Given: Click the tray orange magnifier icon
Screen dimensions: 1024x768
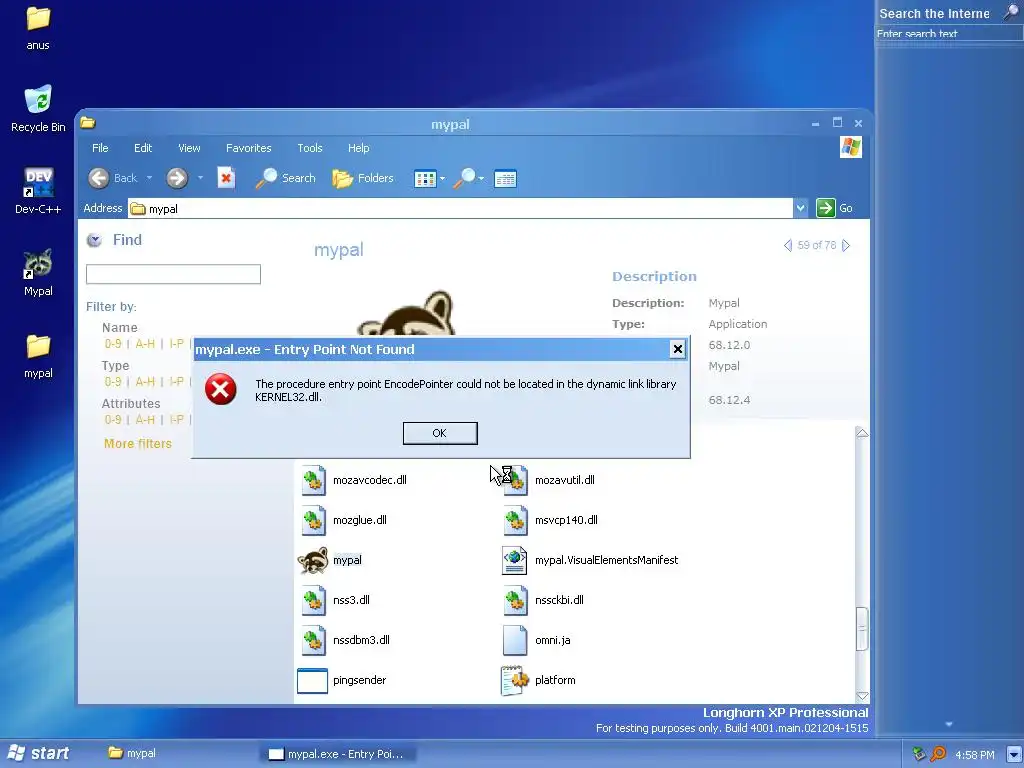Looking at the screenshot, I should (x=938, y=754).
